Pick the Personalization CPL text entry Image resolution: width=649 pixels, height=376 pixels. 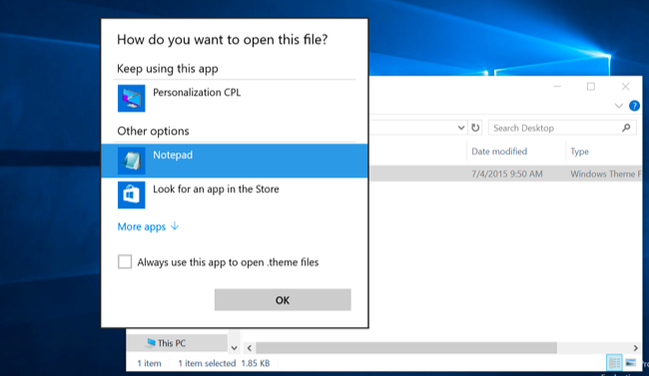pyautogui.click(x=197, y=92)
